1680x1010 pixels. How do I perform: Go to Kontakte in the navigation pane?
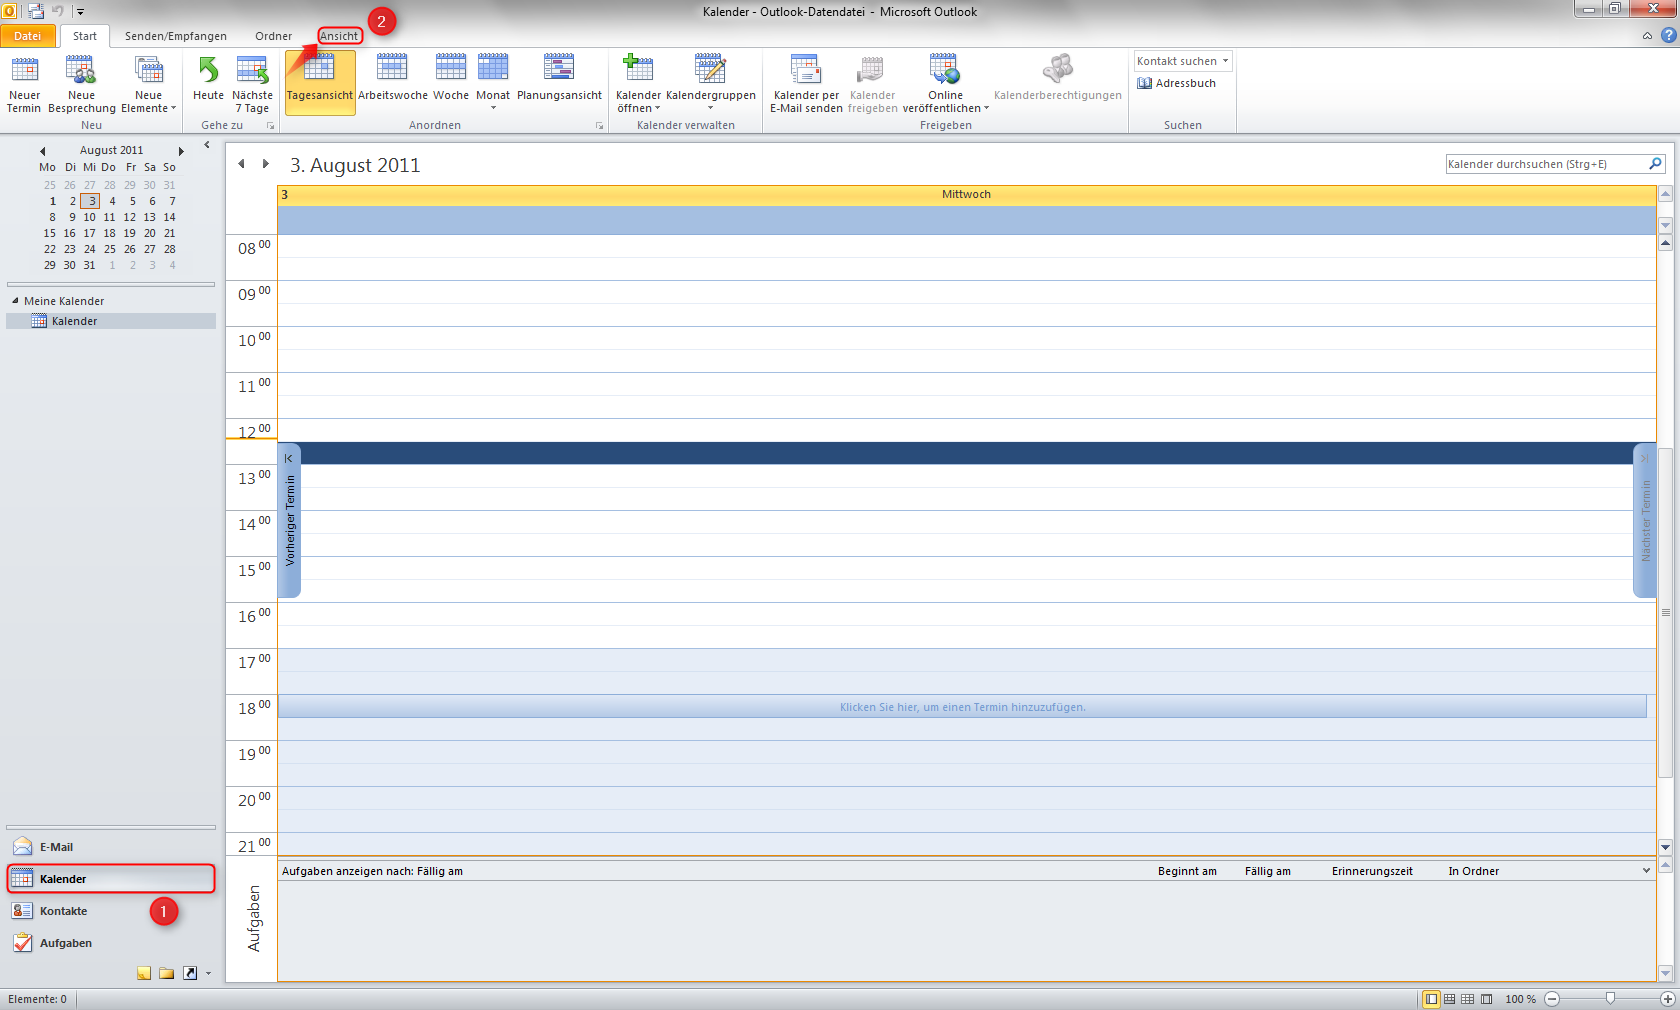point(65,911)
